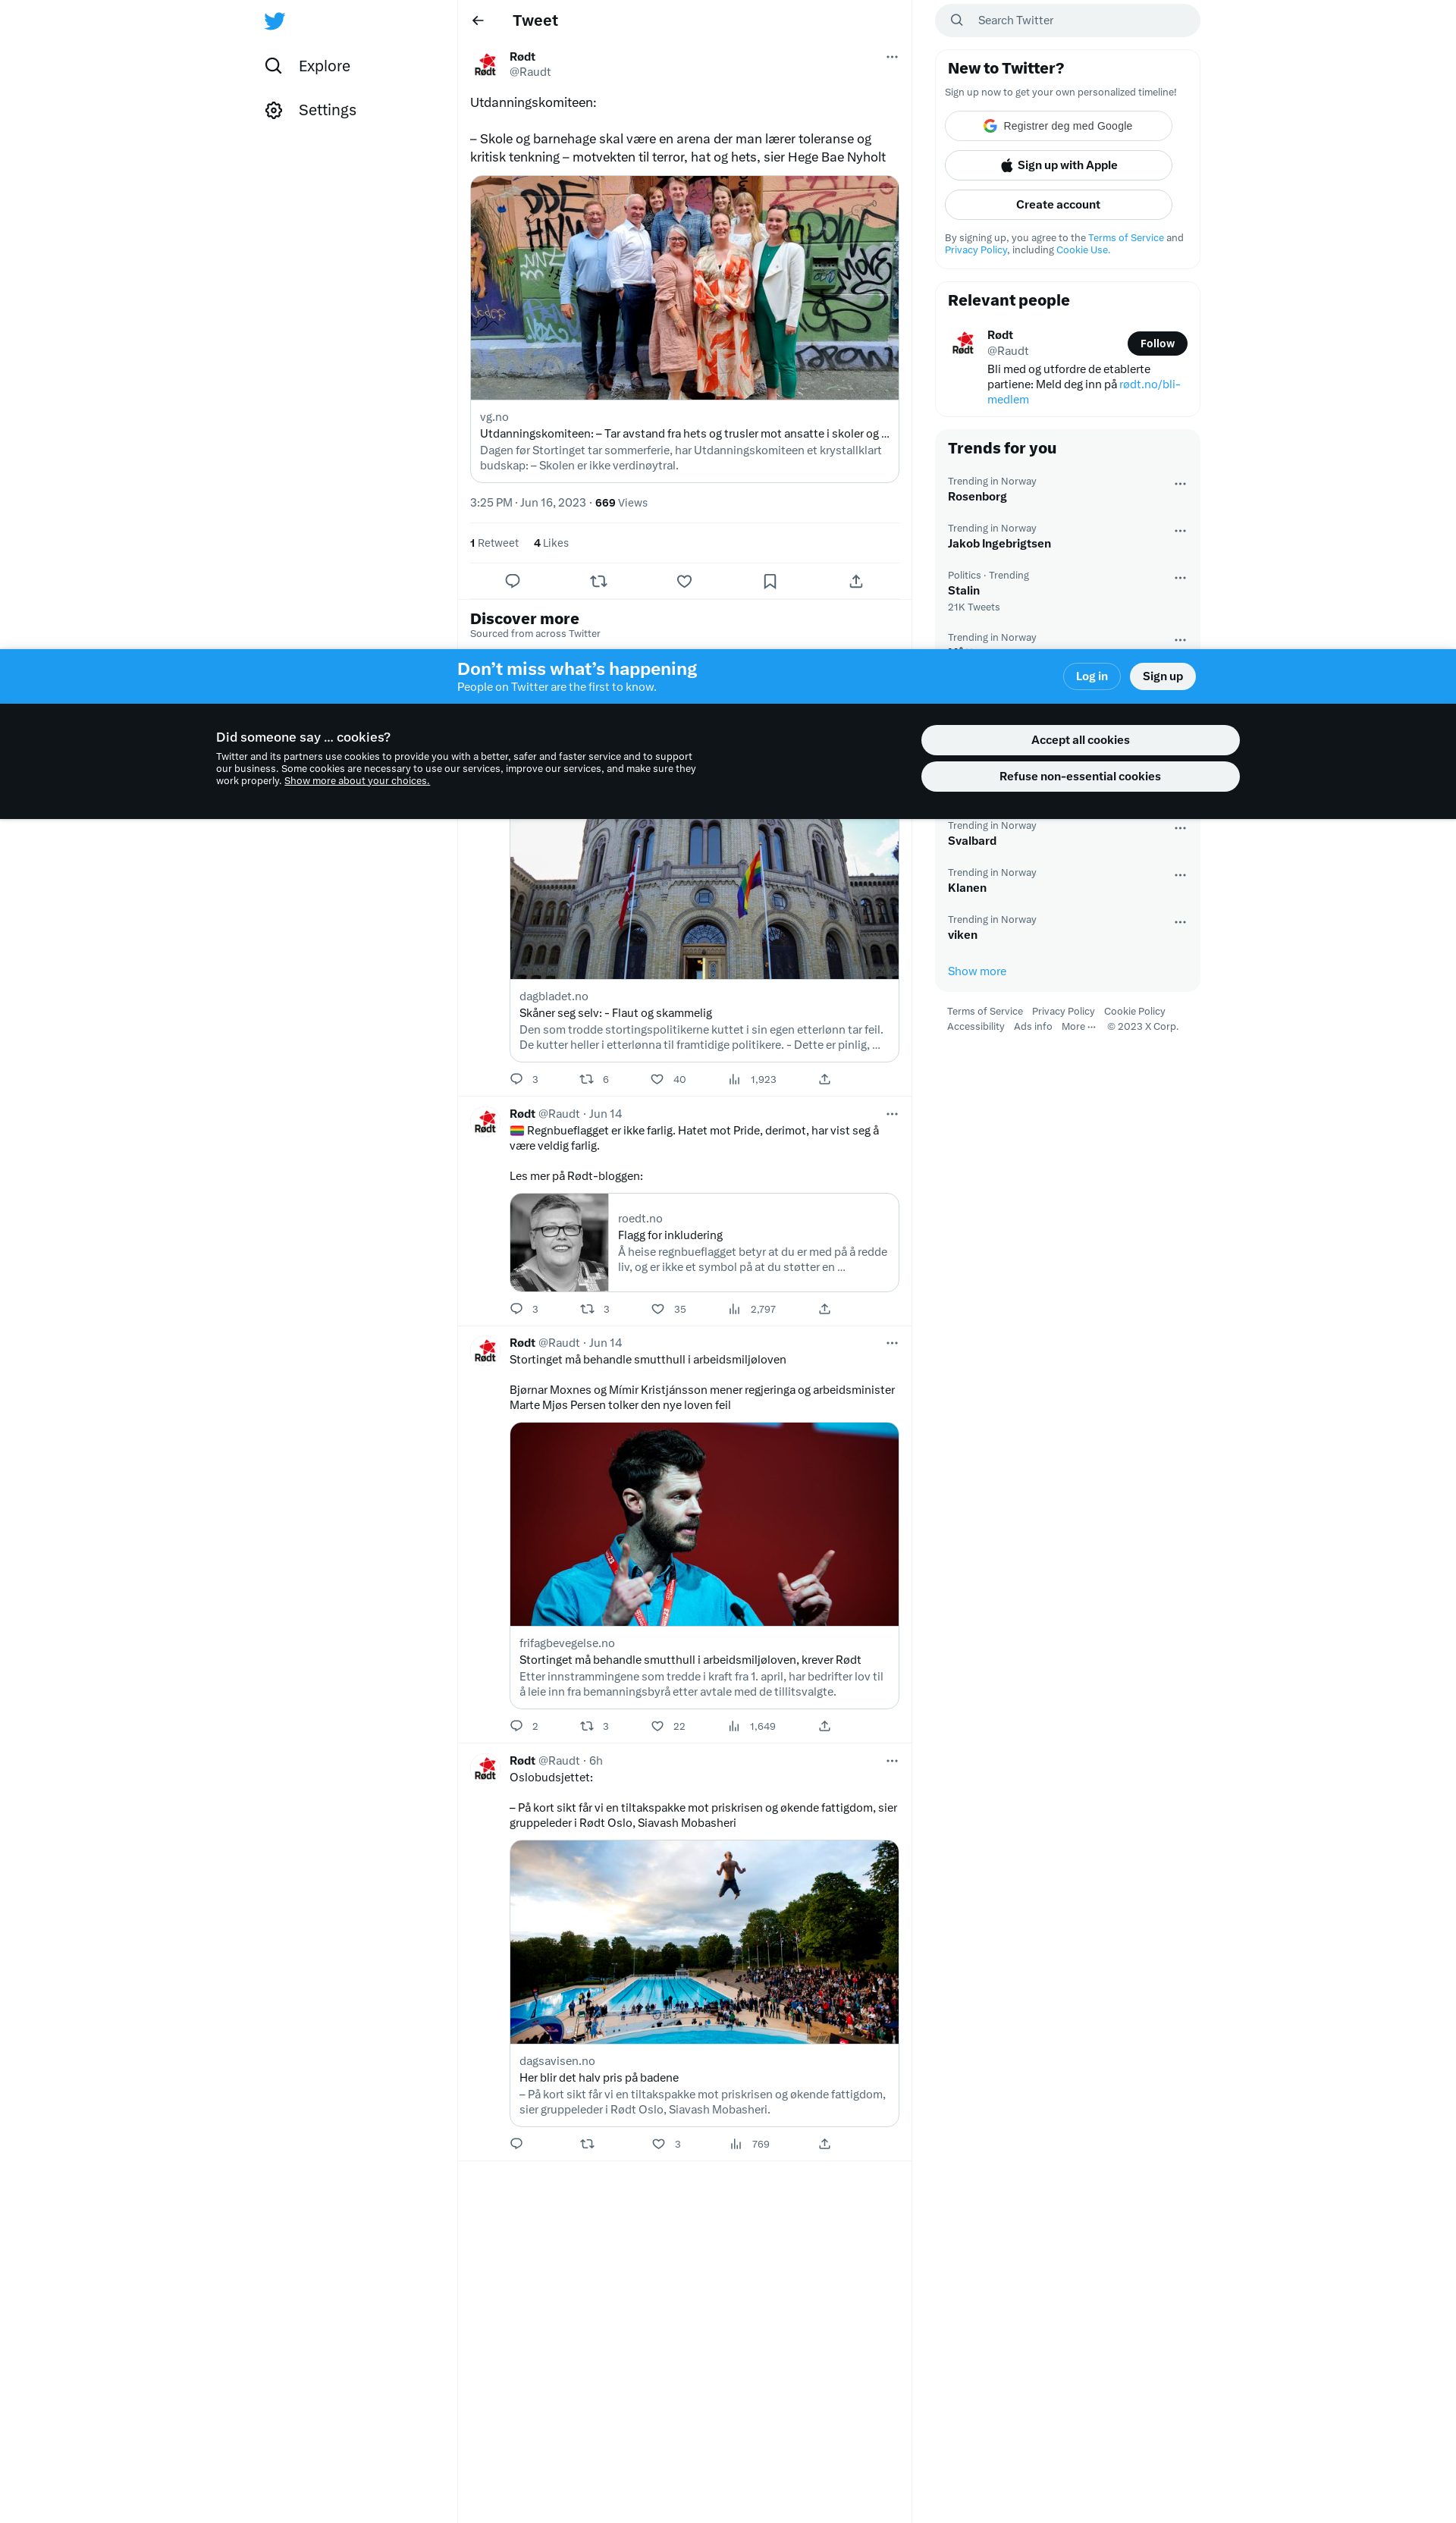The width and height of the screenshot is (1456, 2523).
Task: Open more options on the Oslobudsjettet tweet
Action: pyautogui.click(x=892, y=1761)
